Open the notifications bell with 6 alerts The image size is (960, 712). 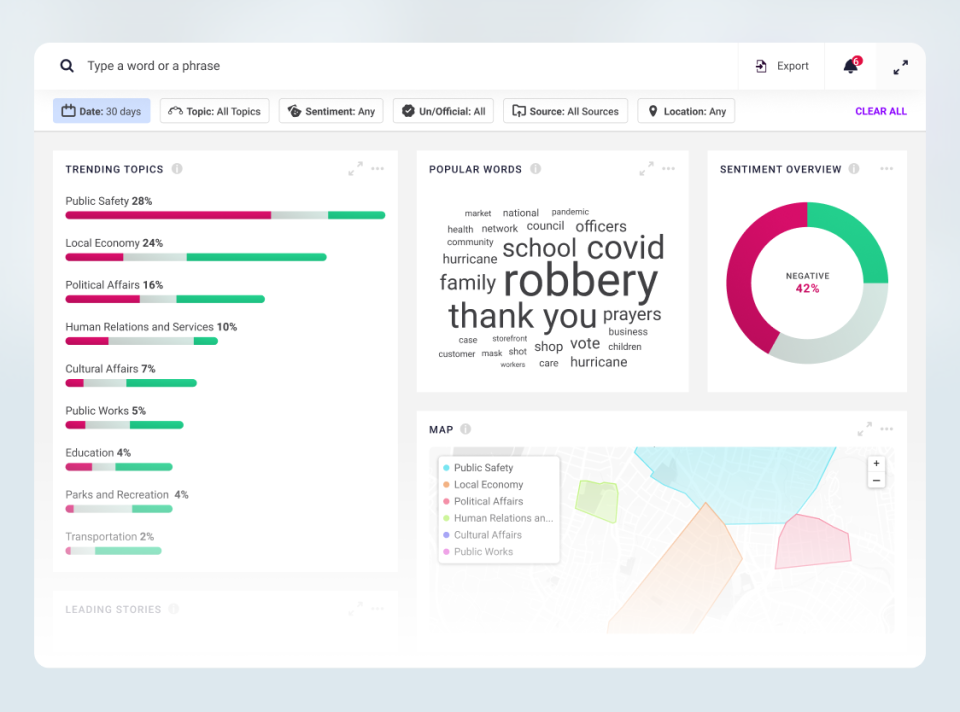pyautogui.click(x=851, y=65)
